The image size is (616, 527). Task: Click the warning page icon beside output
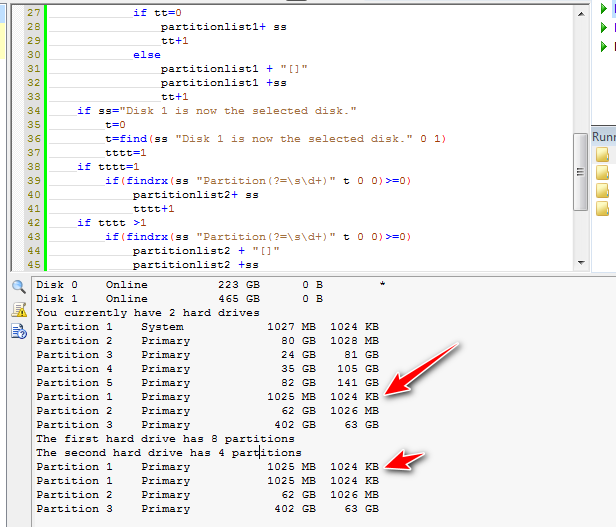[x=19, y=310]
